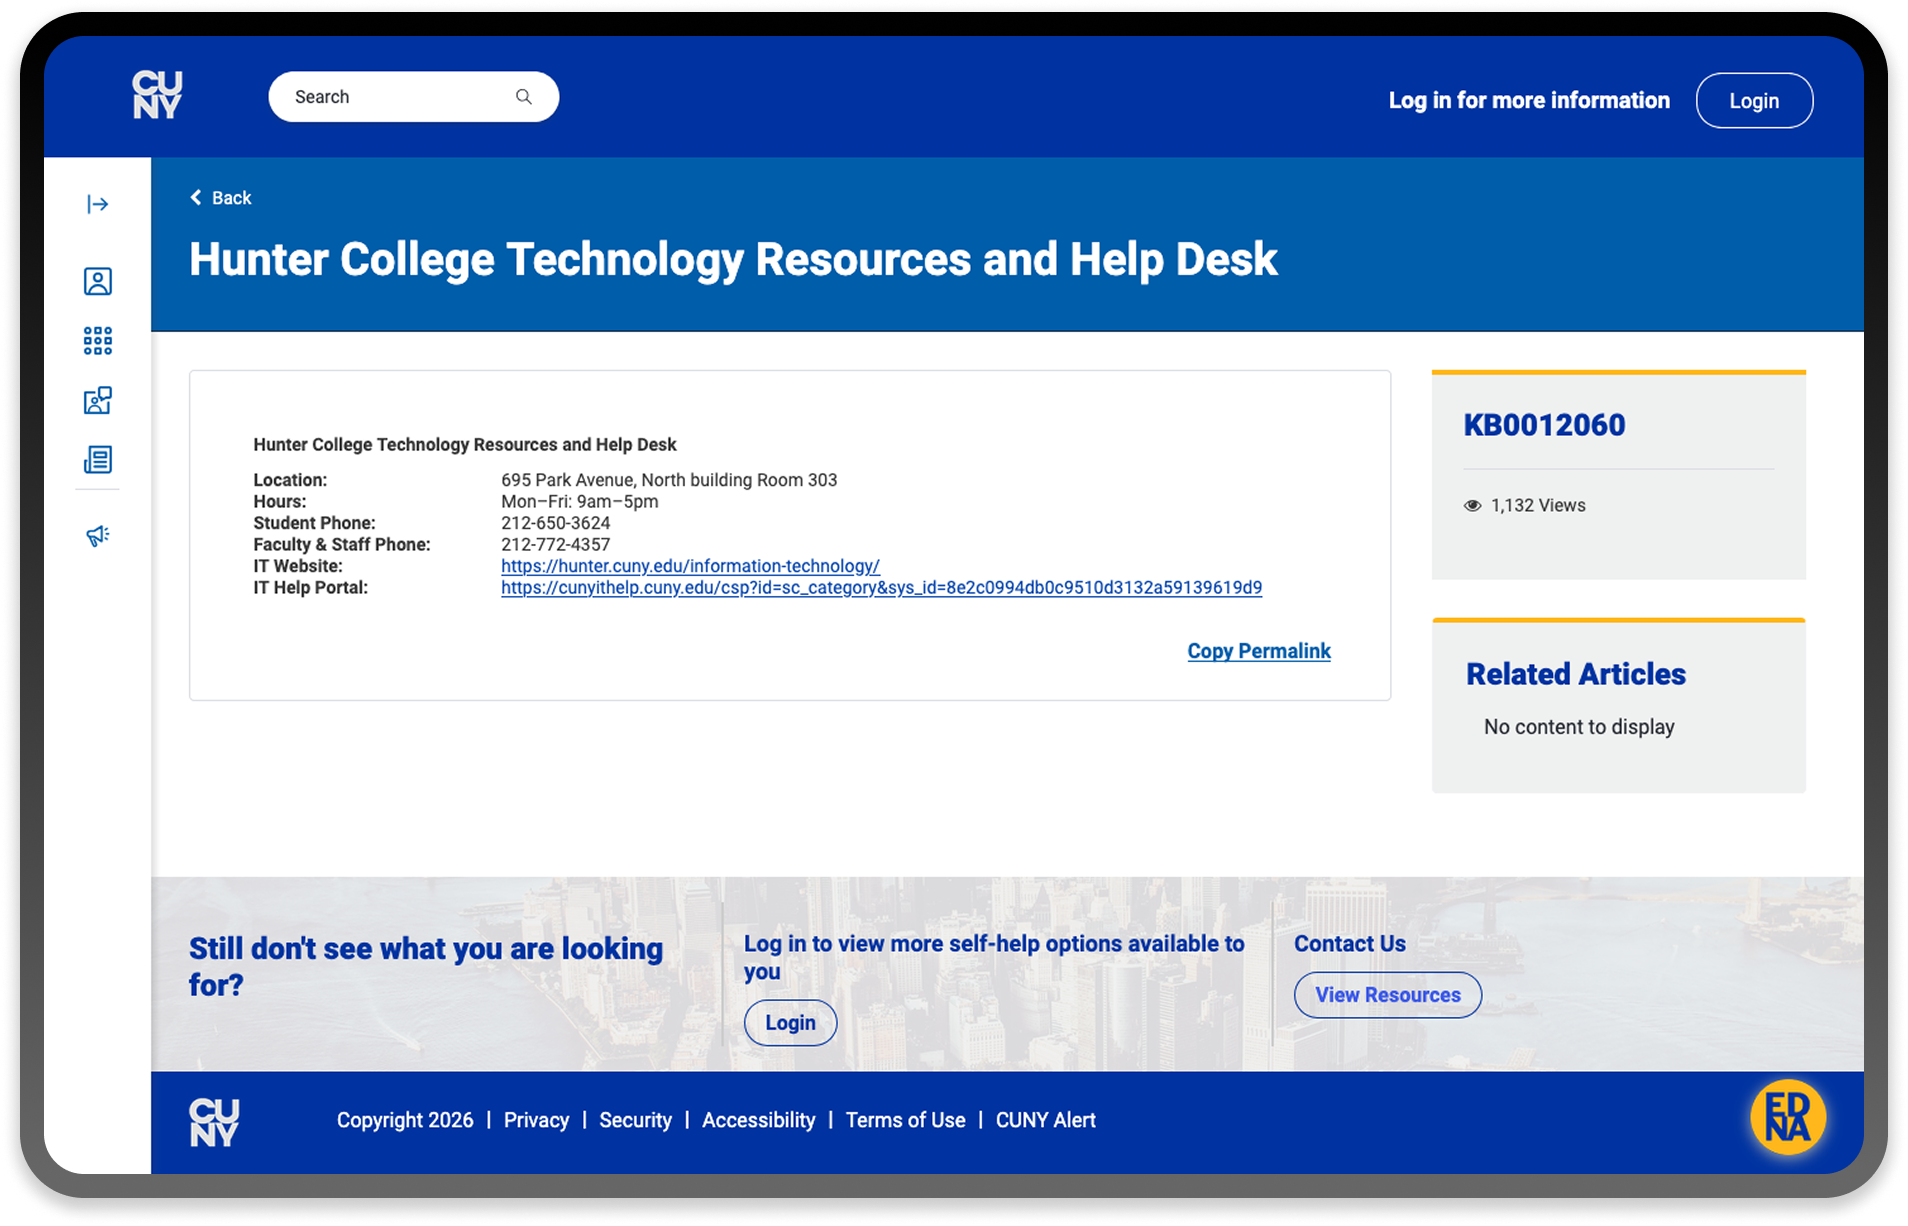Click "Log in for more information" text
1908x1226 pixels.
(1529, 100)
